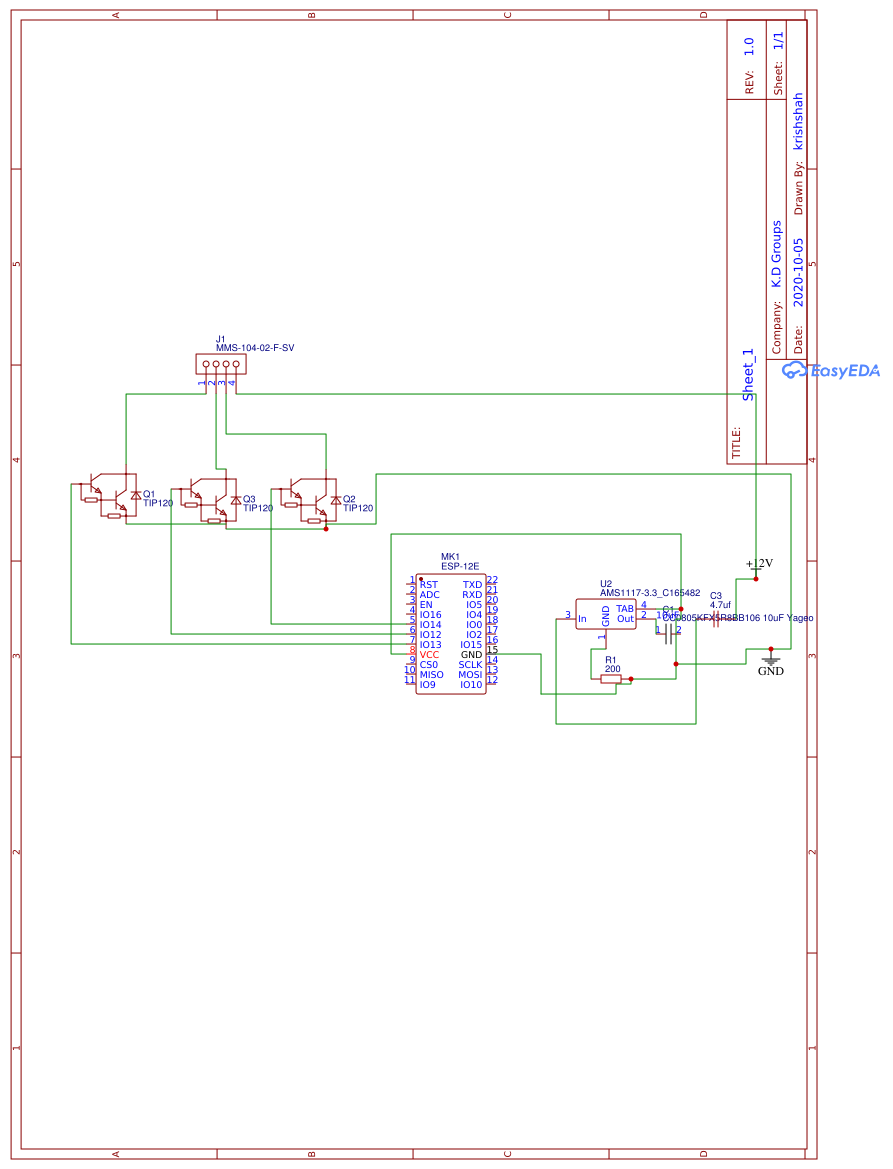Click the krishshah author name
This screenshot has height=1169, width=893.
point(798,122)
